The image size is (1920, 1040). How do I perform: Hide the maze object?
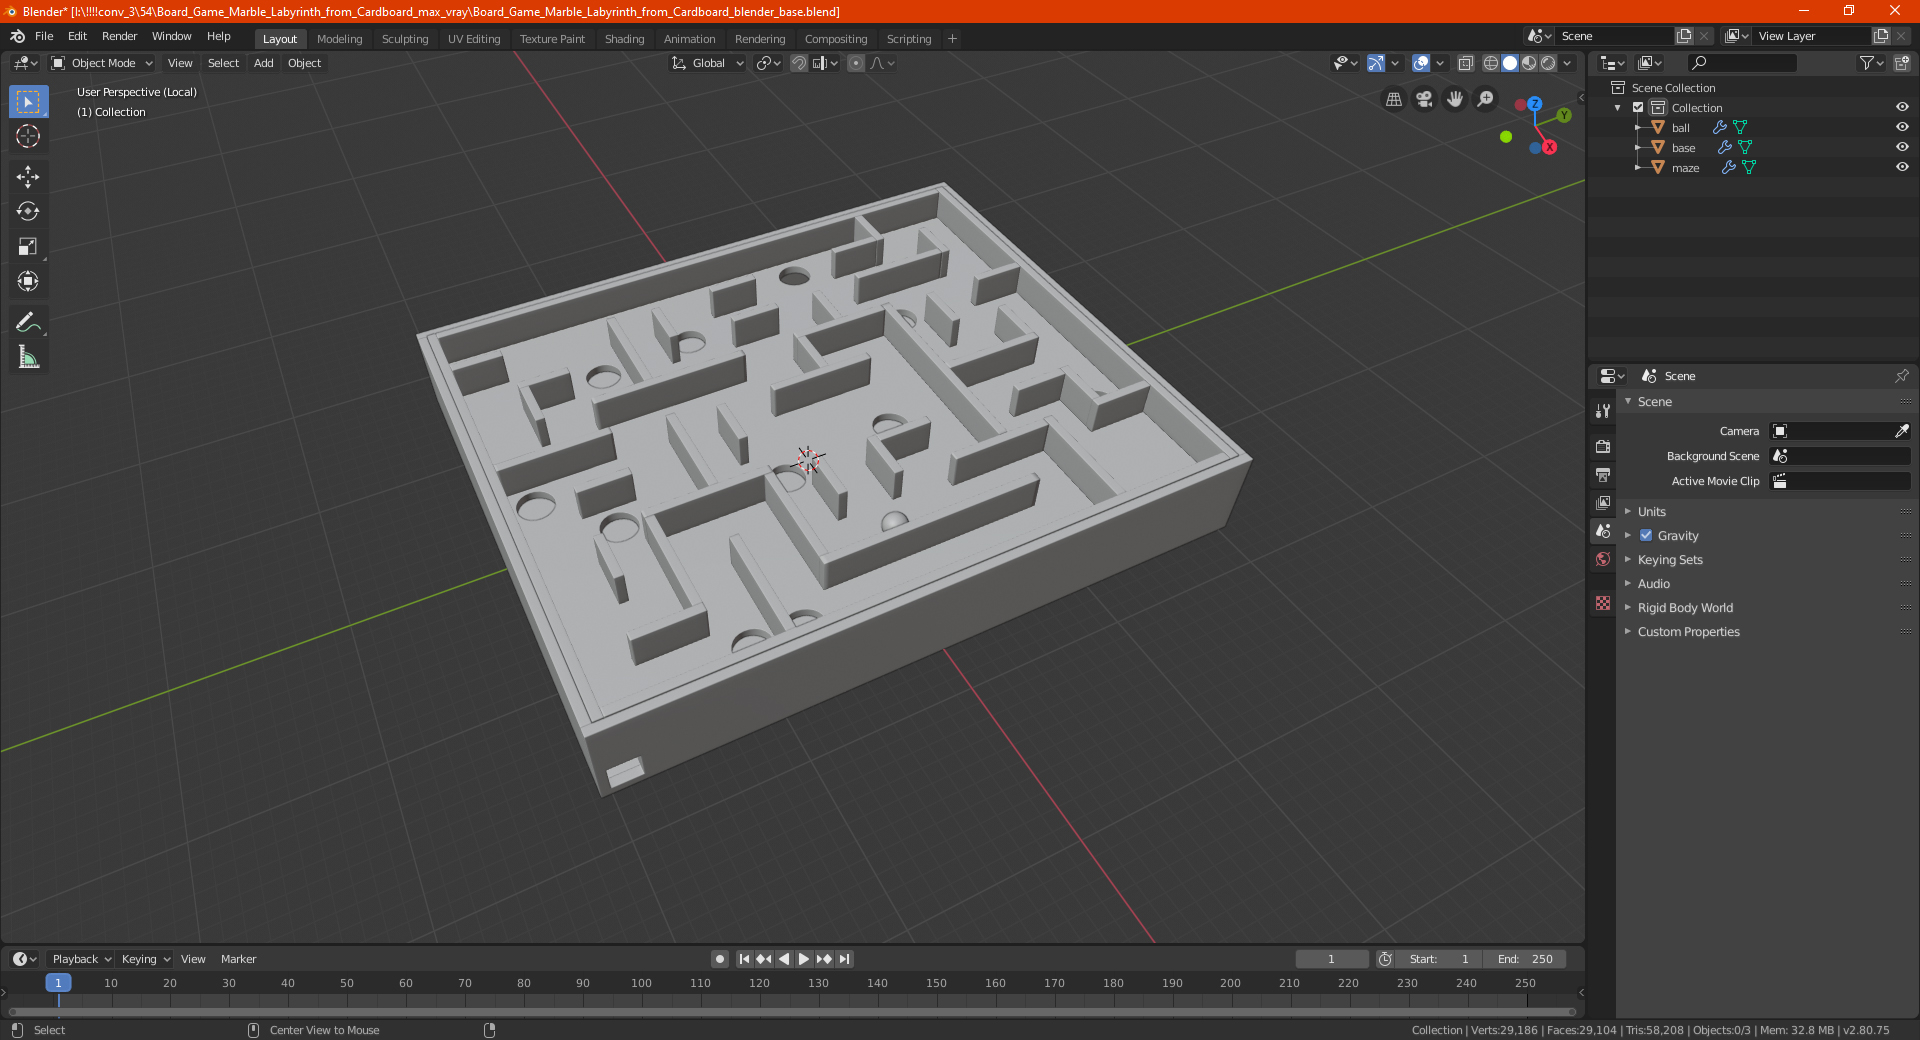coord(1902,167)
